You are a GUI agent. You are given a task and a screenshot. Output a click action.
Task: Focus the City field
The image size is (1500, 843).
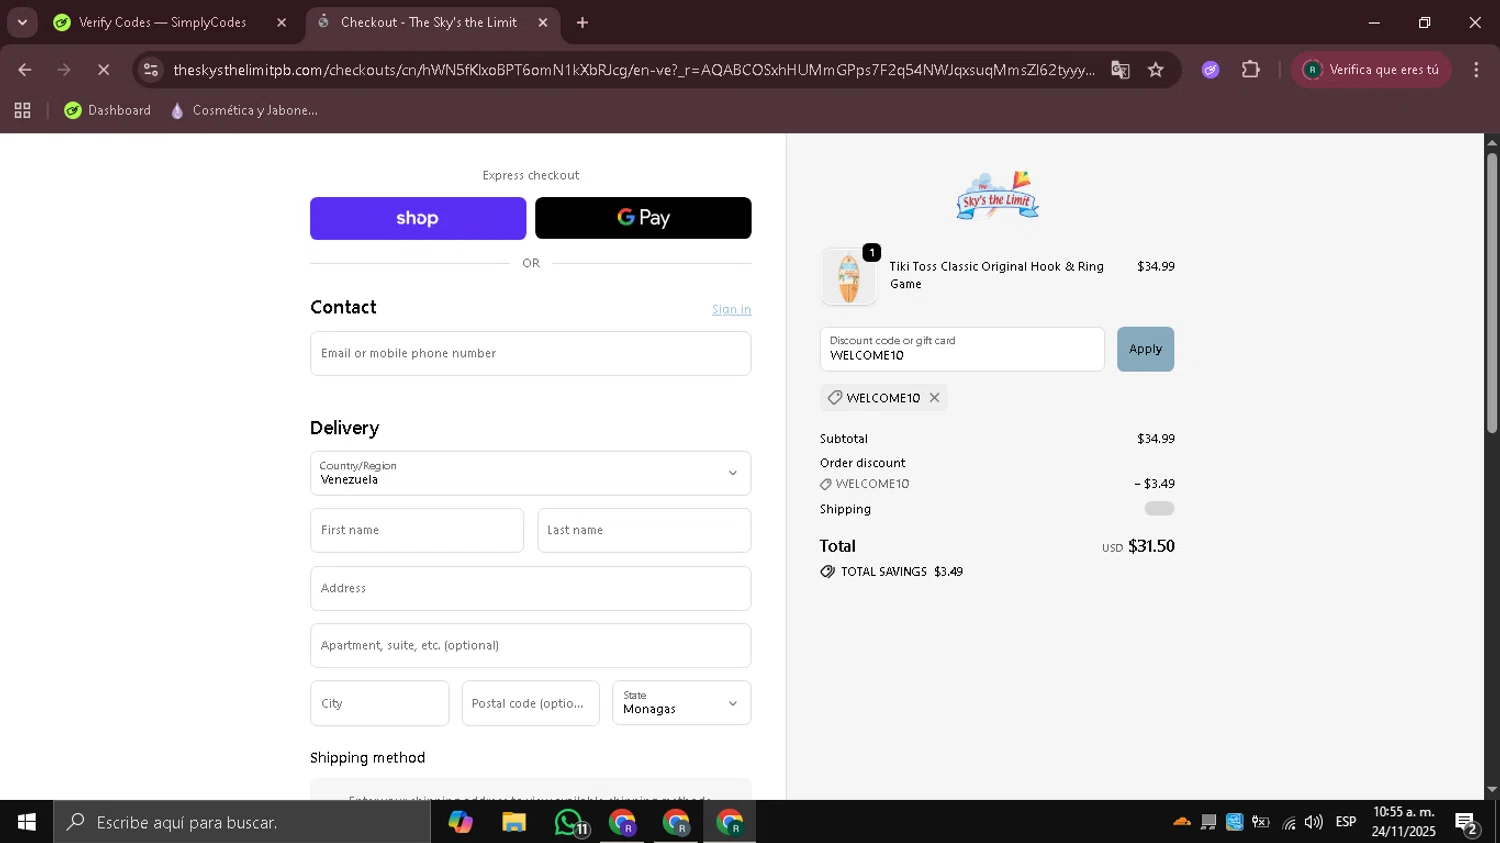[379, 703]
